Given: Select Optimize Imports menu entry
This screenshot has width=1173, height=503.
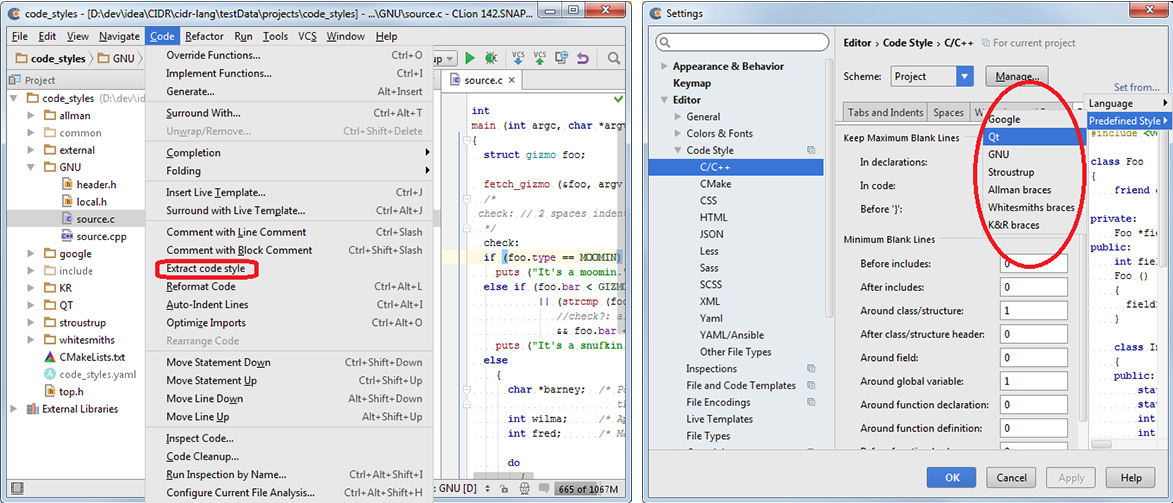Looking at the screenshot, I should point(290,323).
